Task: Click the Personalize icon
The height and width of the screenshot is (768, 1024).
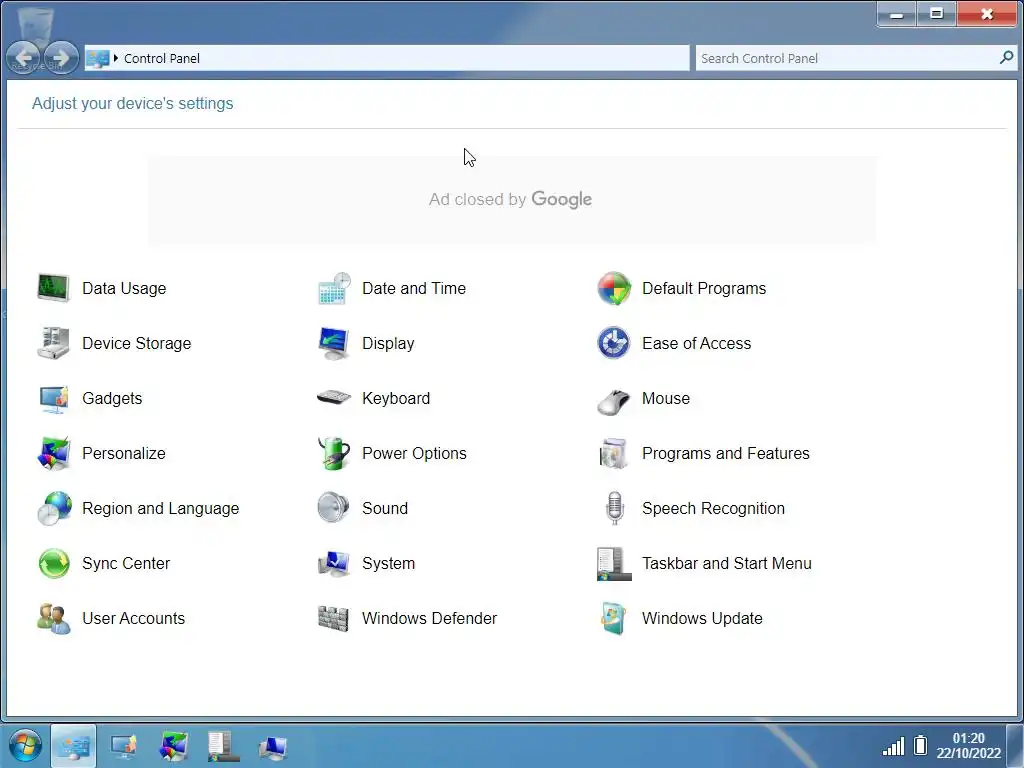Action: point(54,453)
